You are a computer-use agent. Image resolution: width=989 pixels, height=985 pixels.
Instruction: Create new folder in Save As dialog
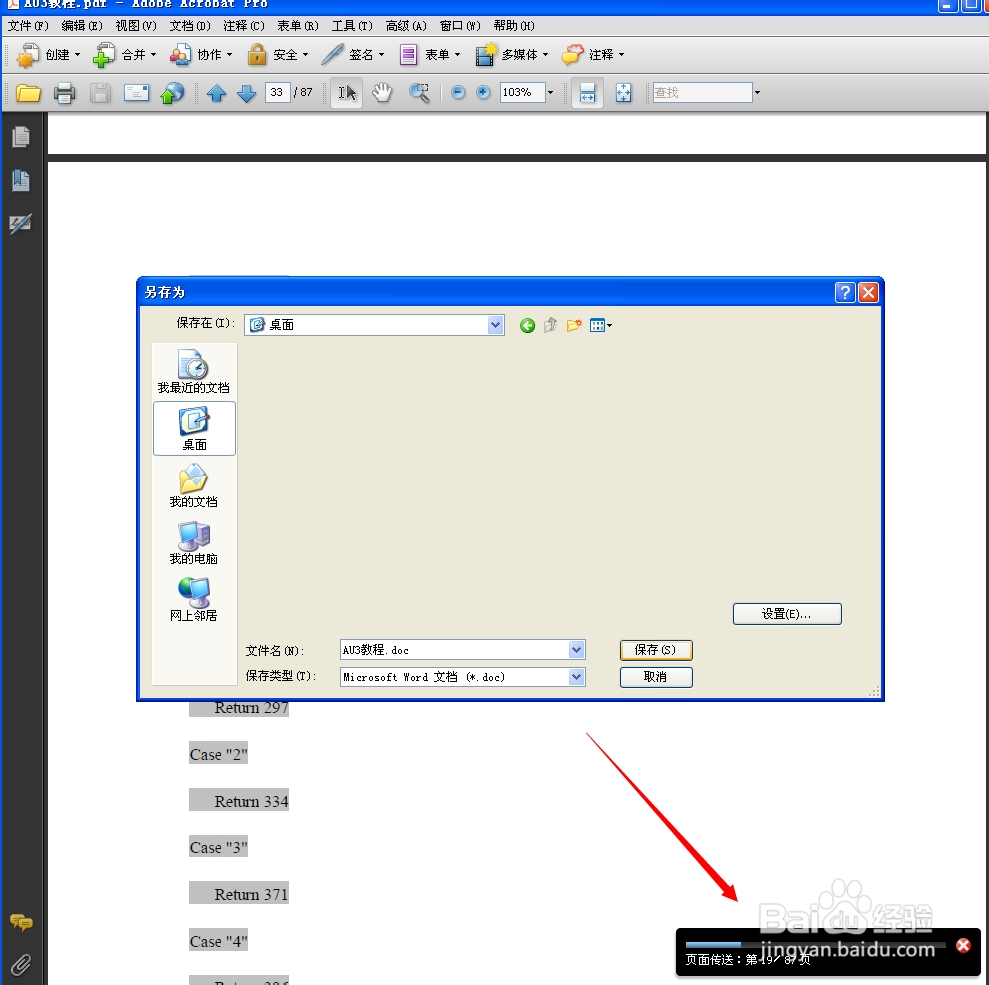tap(574, 325)
